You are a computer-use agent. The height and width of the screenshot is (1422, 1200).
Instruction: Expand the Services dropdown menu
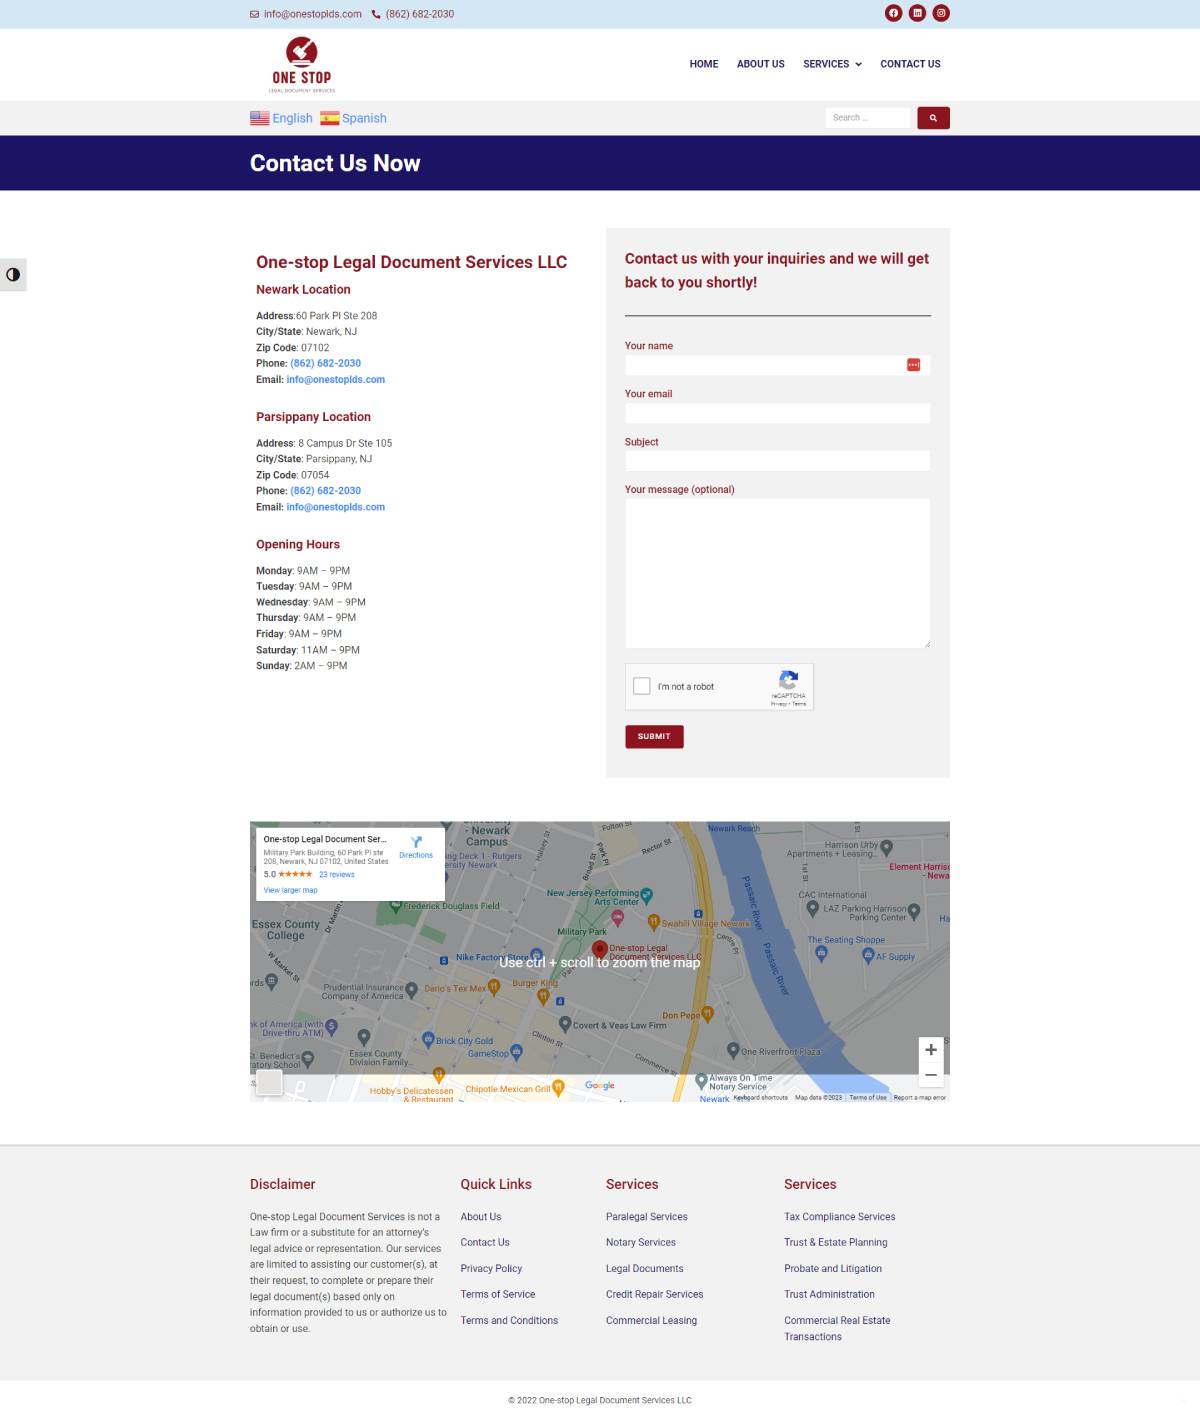click(832, 64)
